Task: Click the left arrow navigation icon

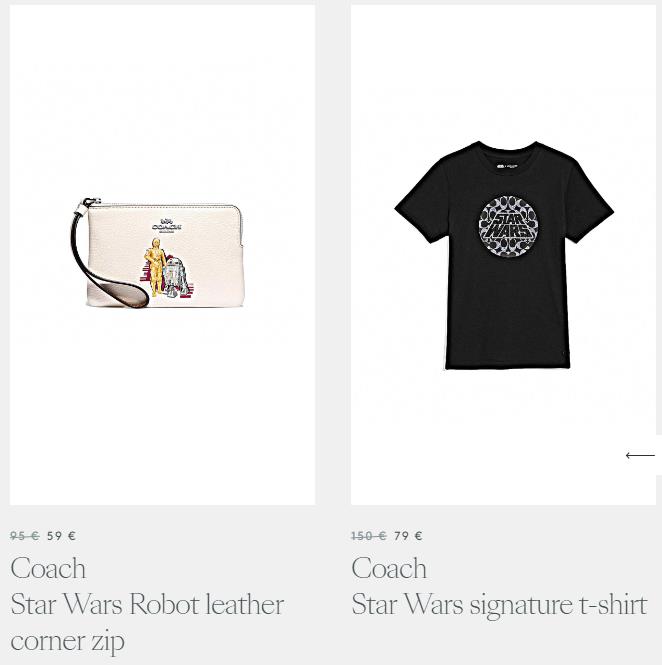Action: (x=640, y=455)
